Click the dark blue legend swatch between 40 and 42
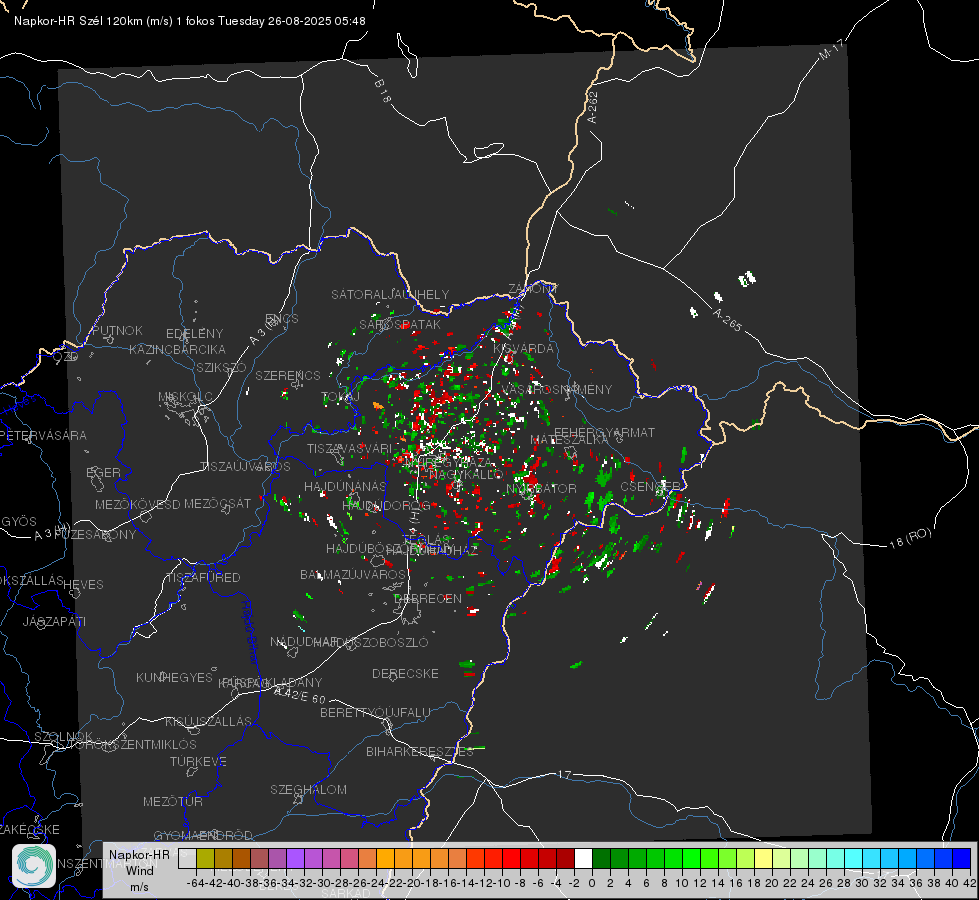This screenshot has width=979, height=900. point(962,858)
